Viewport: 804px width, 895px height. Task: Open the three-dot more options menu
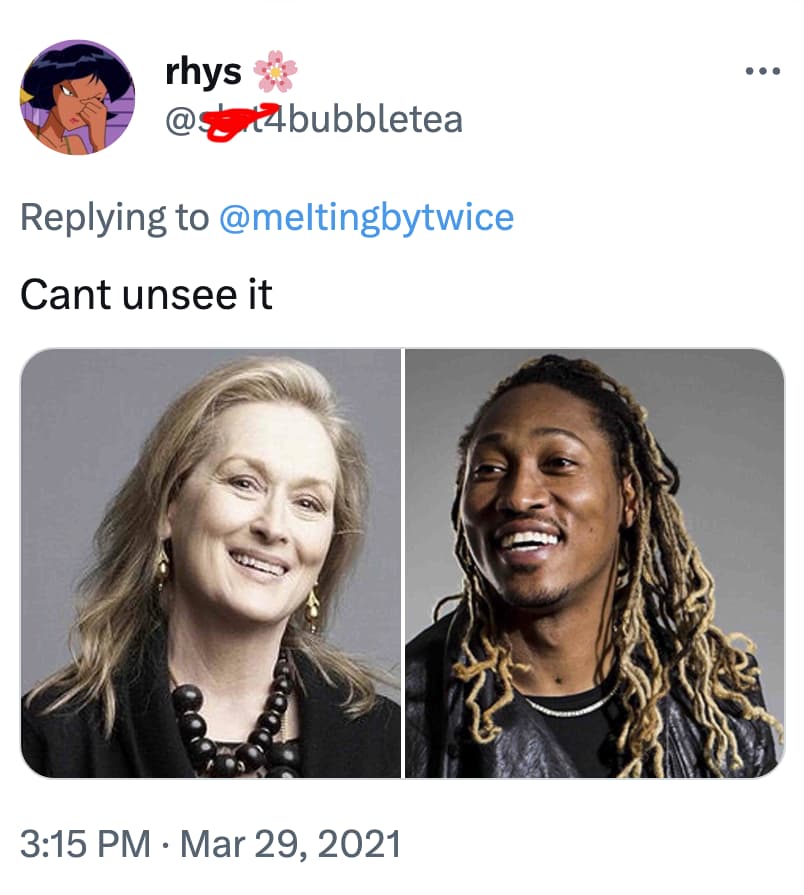click(761, 72)
